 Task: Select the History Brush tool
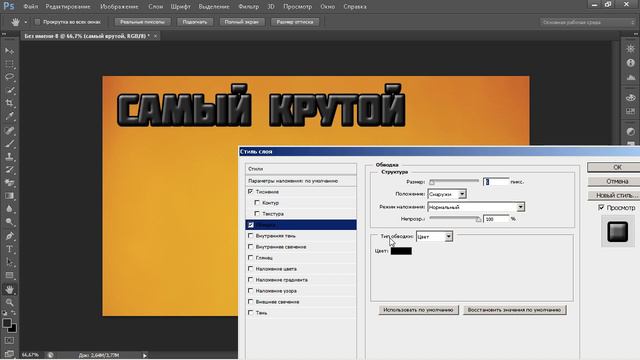[9, 170]
